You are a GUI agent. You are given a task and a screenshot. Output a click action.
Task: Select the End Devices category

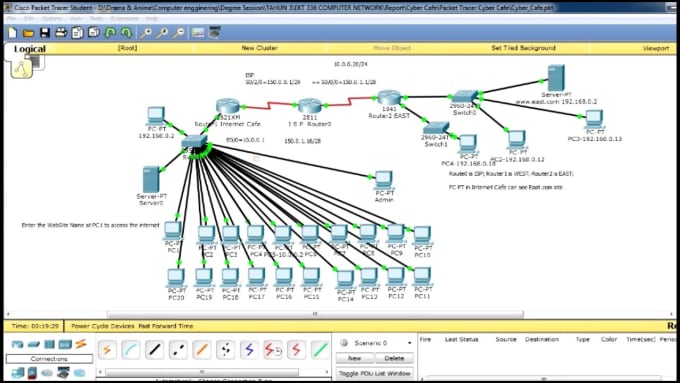tap(18, 373)
